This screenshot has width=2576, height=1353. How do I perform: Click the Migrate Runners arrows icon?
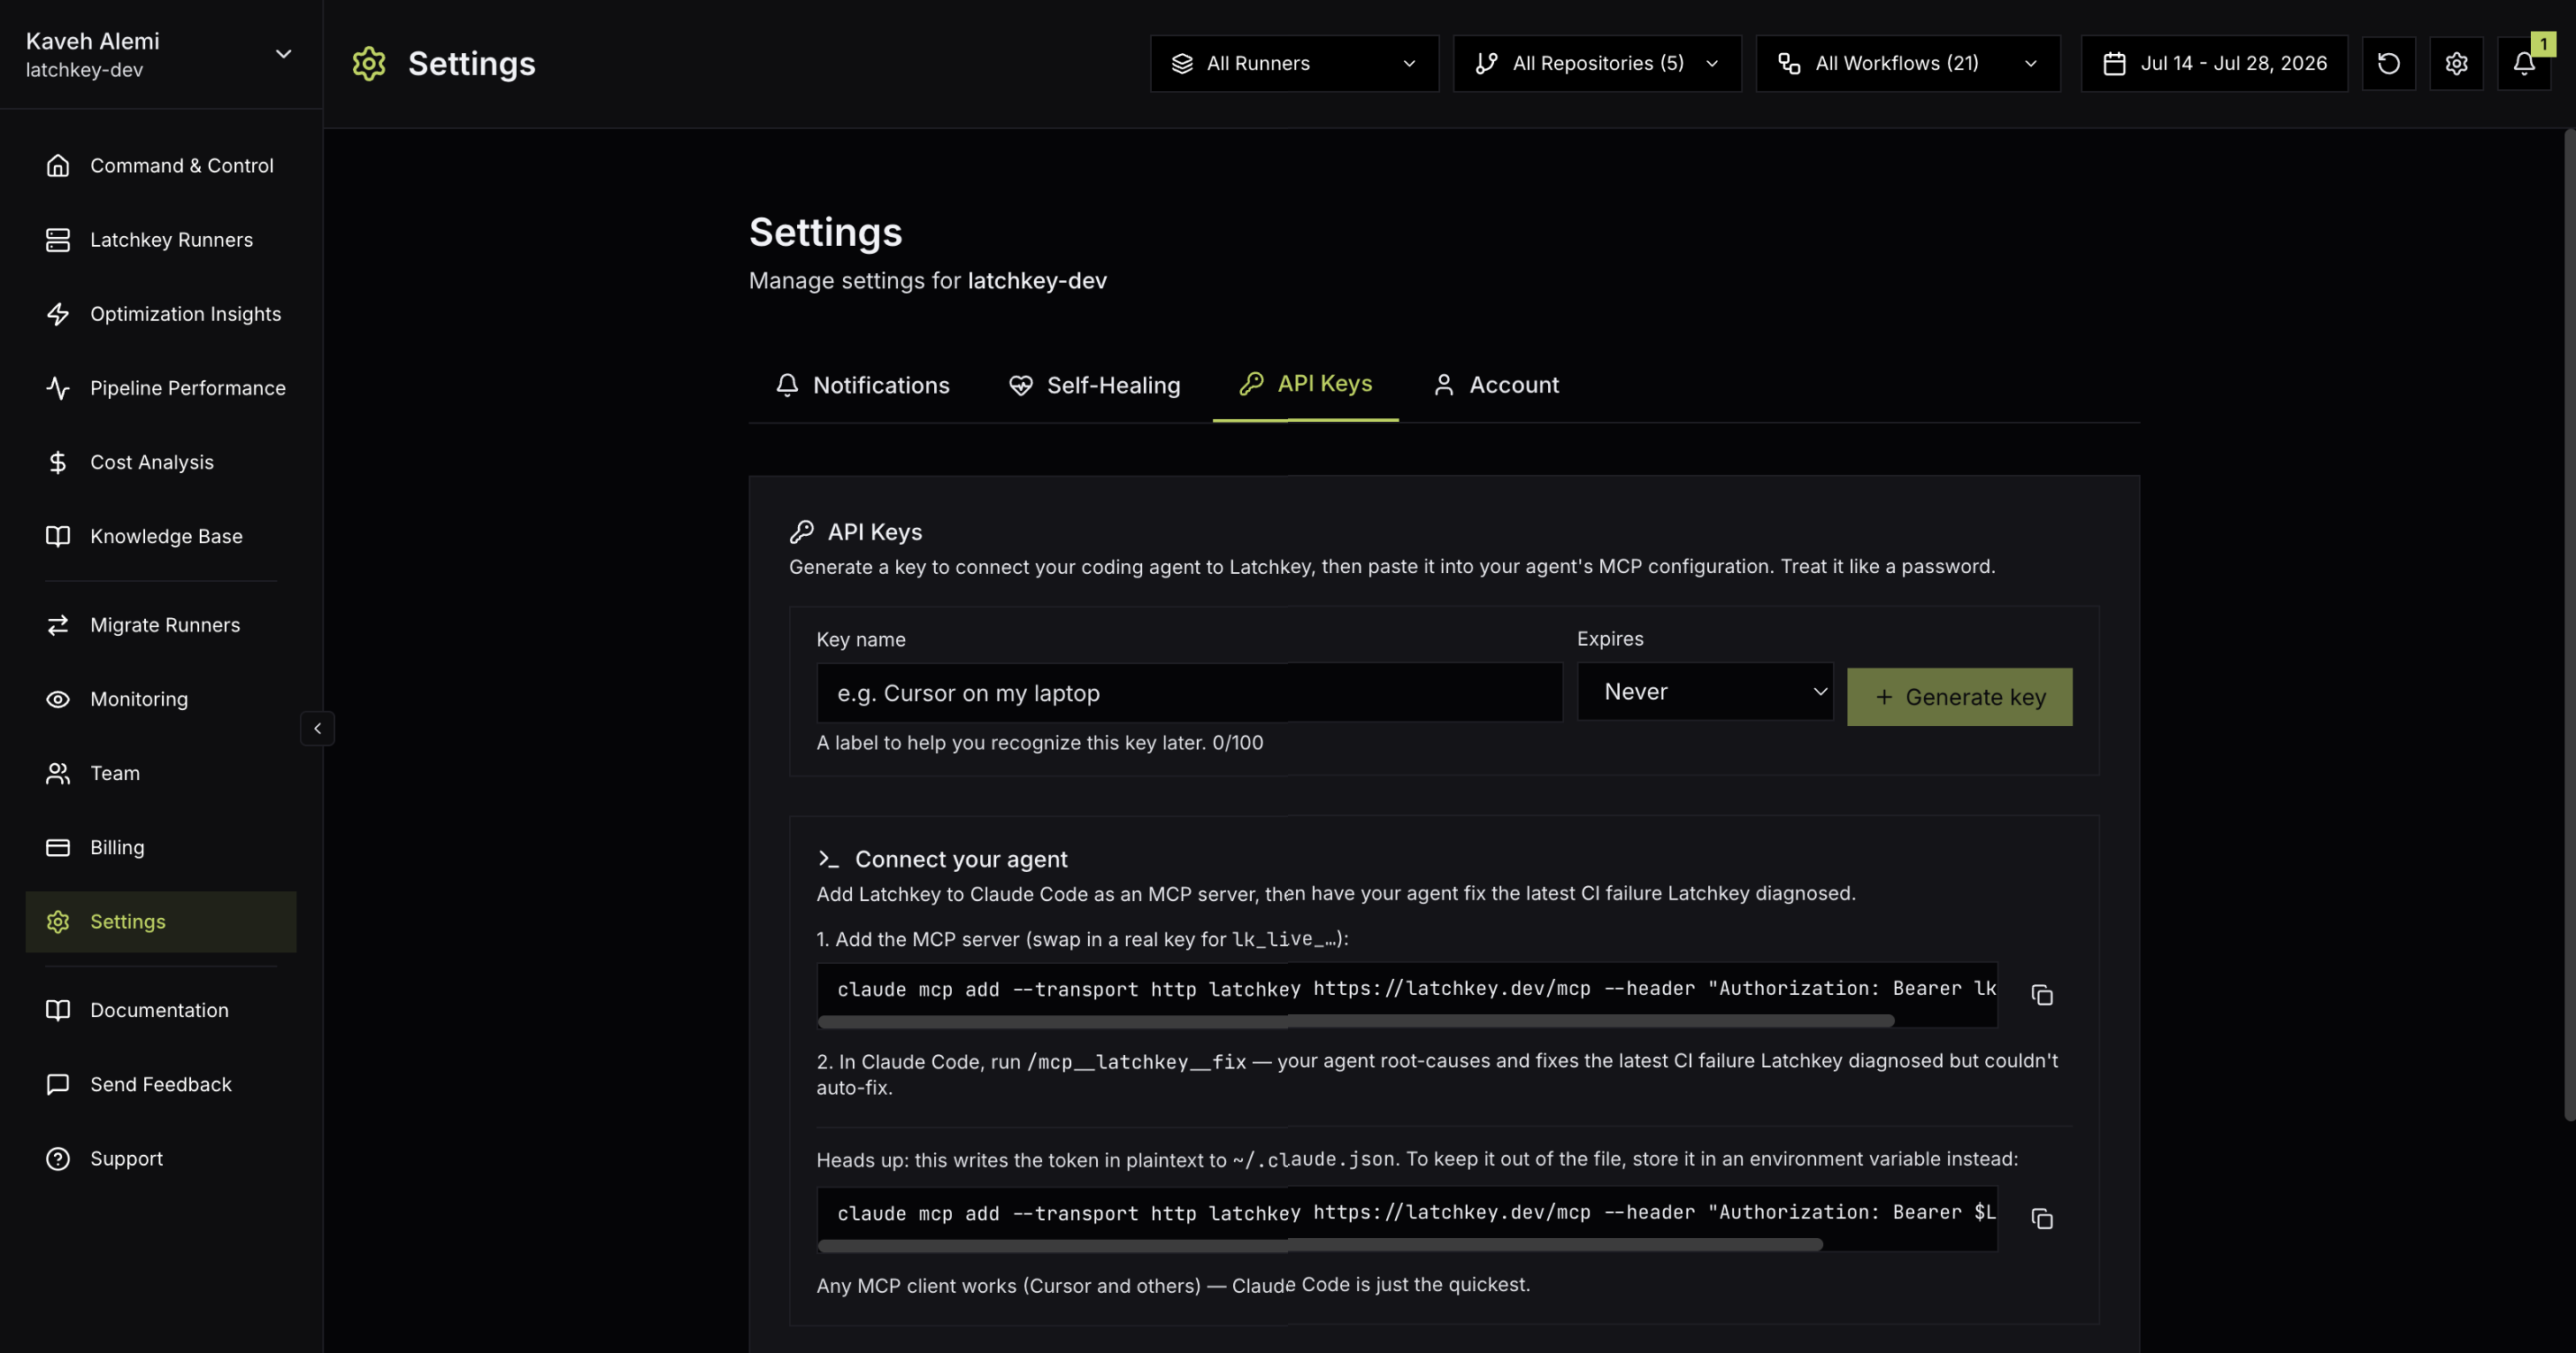point(58,624)
